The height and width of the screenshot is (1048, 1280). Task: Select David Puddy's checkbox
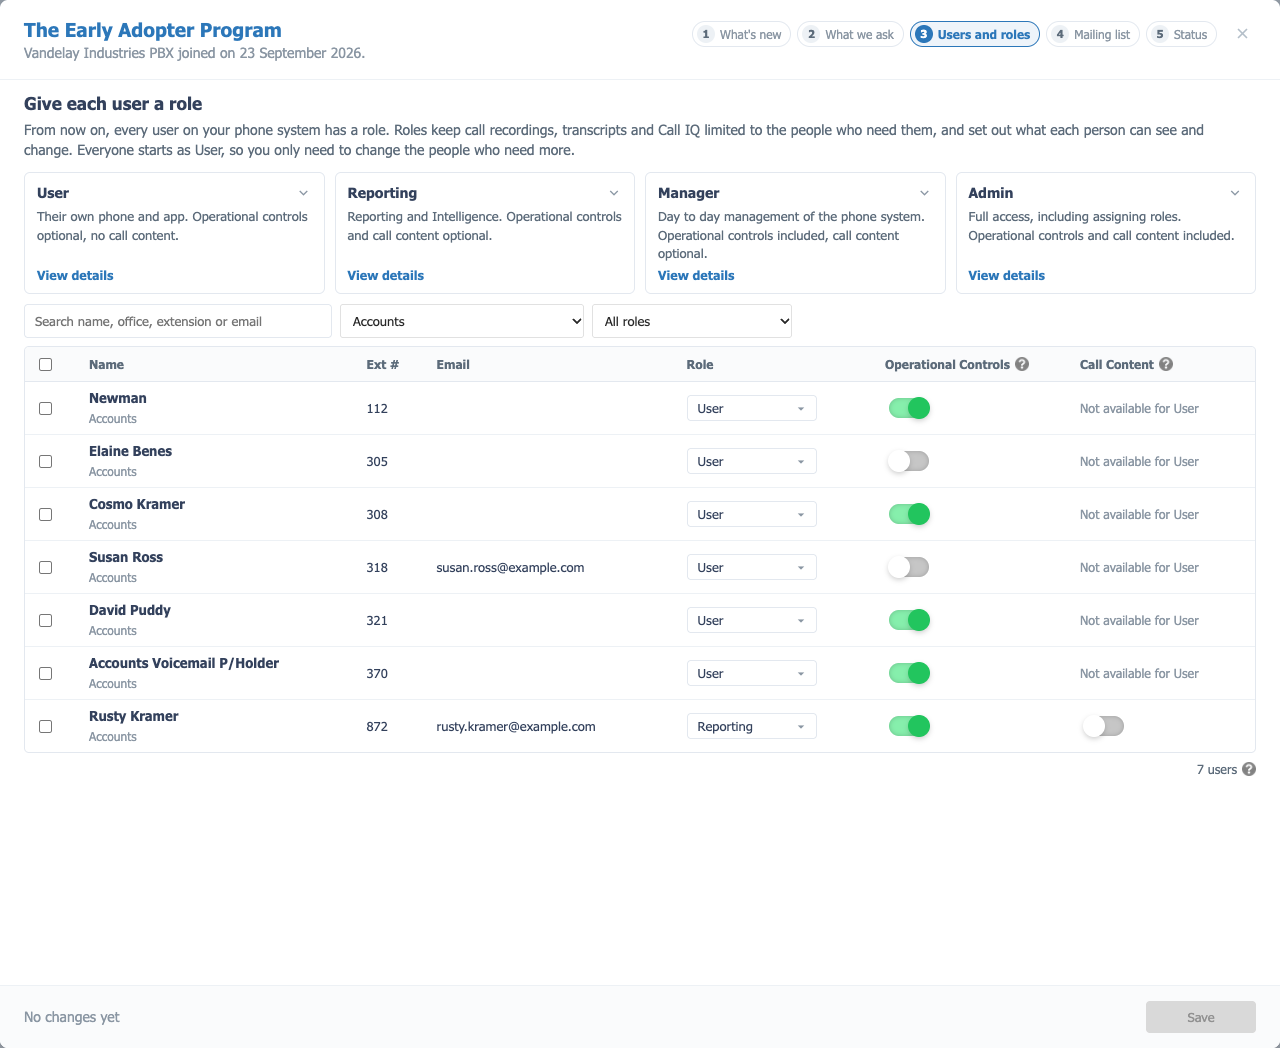pos(45,620)
